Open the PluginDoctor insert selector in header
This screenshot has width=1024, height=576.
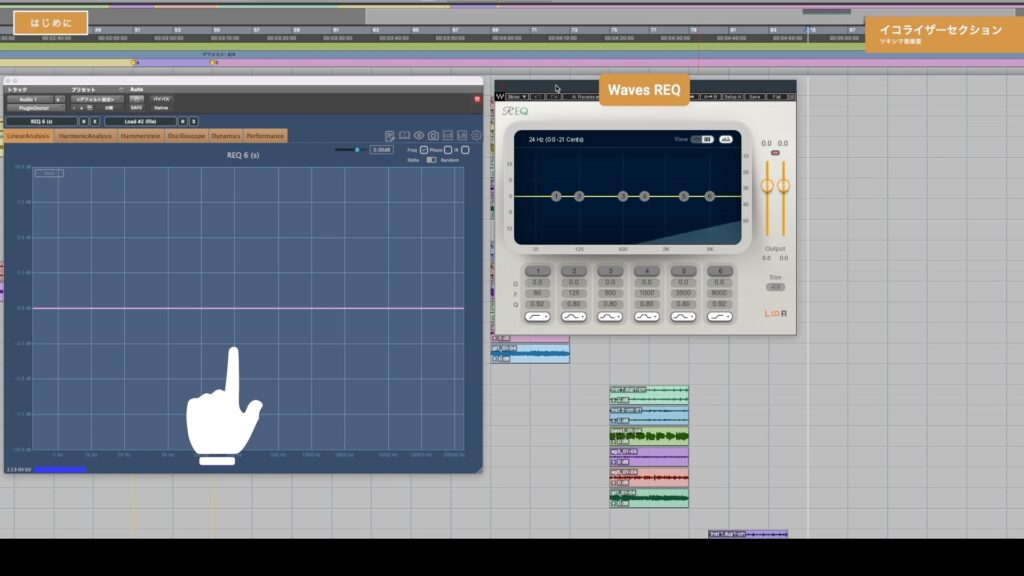(x=36, y=108)
